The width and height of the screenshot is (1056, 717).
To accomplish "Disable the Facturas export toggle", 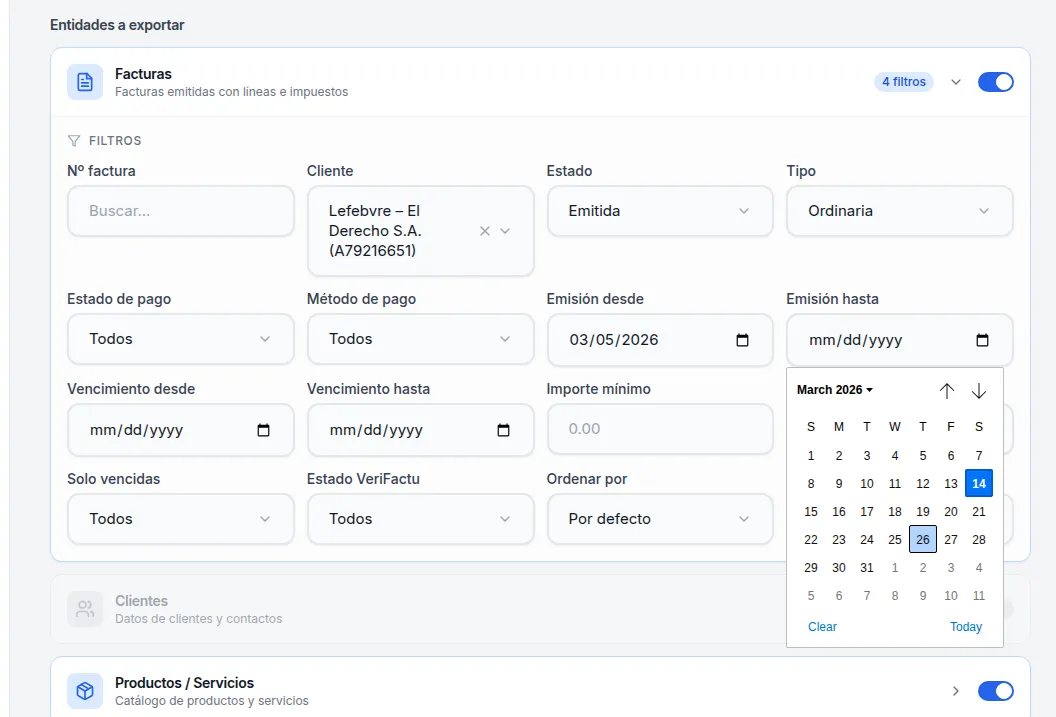I will [995, 82].
